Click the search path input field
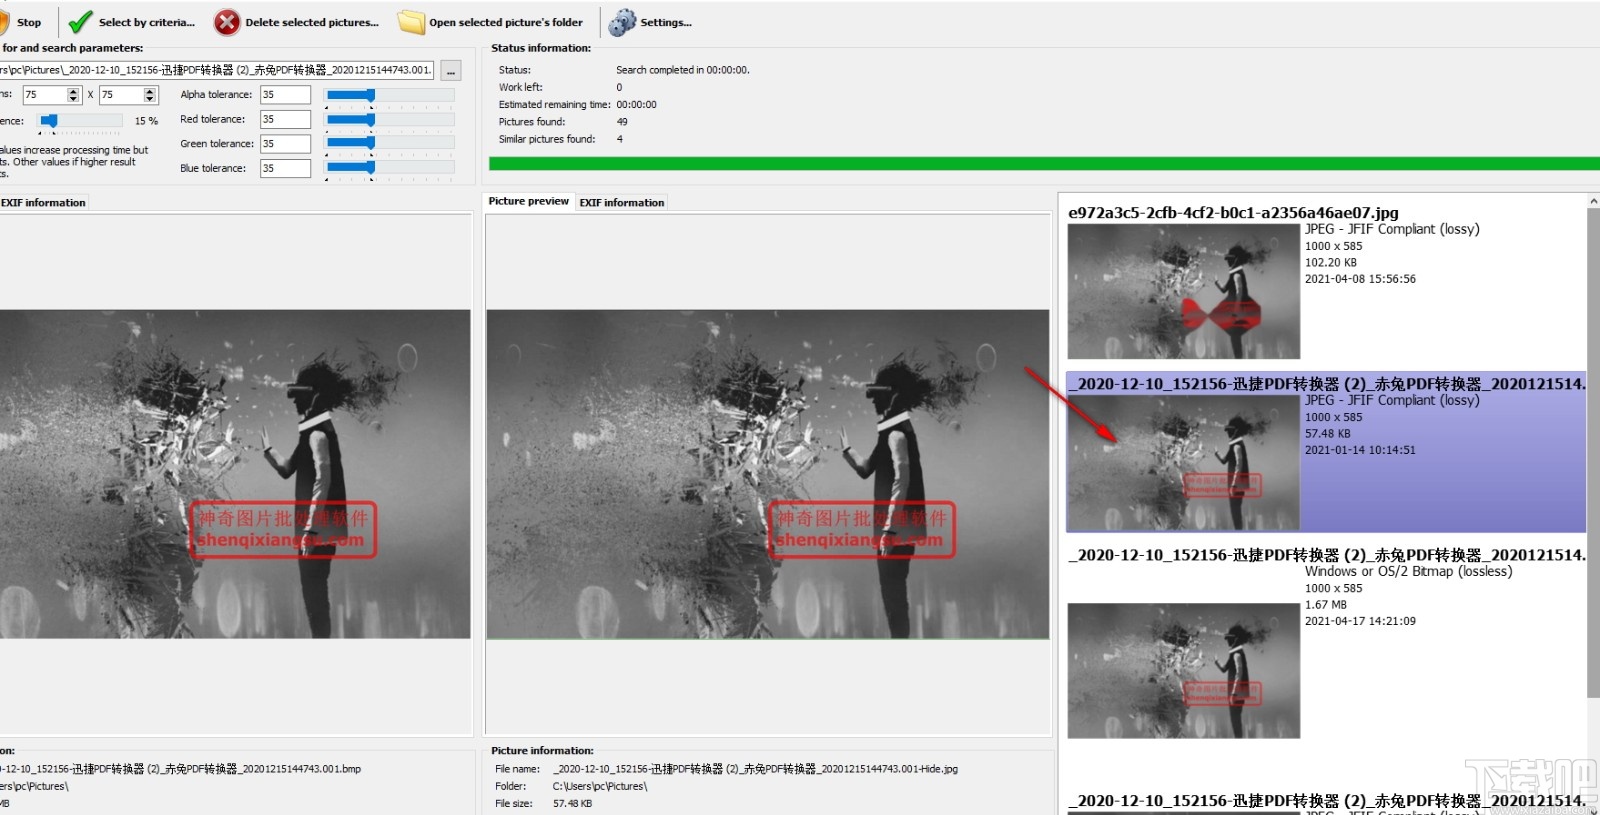 (x=216, y=70)
